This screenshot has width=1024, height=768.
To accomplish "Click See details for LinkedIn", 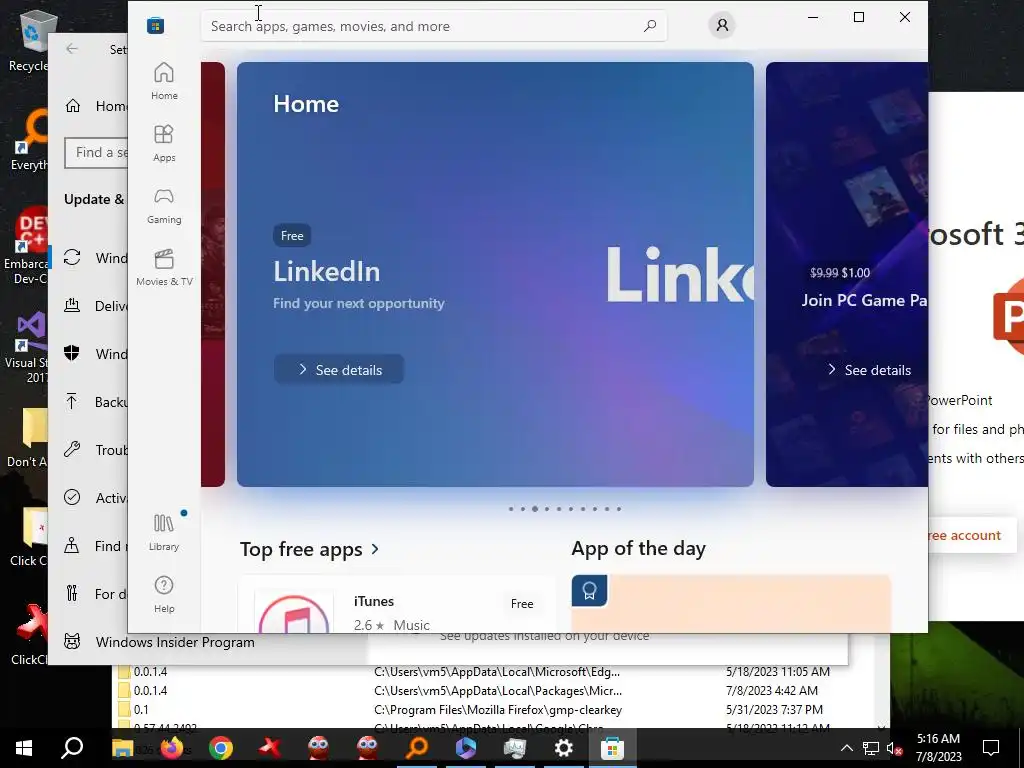I will (x=339, y=370).
